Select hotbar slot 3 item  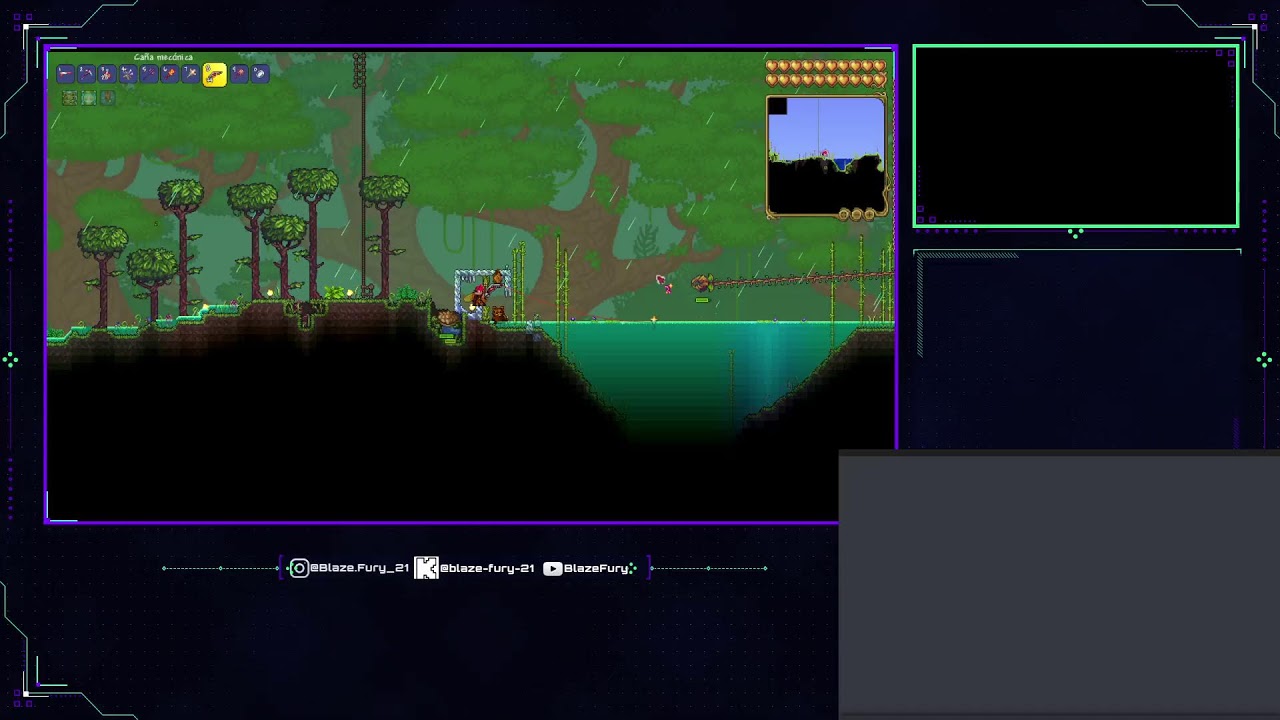107,73
